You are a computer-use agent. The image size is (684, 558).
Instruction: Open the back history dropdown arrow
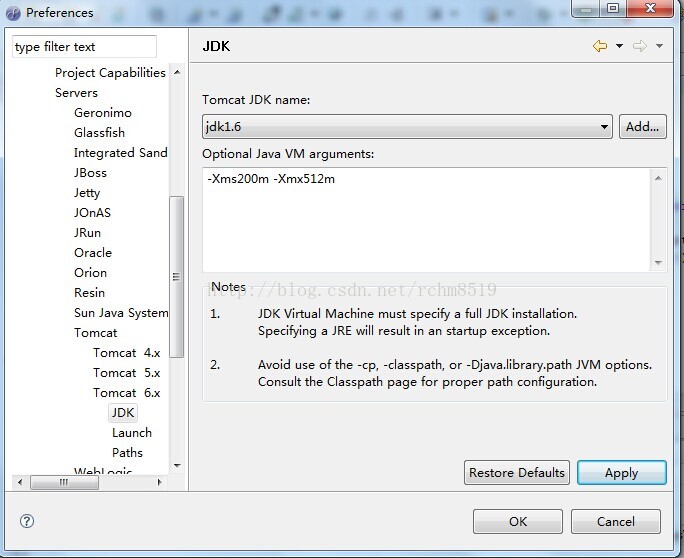[619, 46]
